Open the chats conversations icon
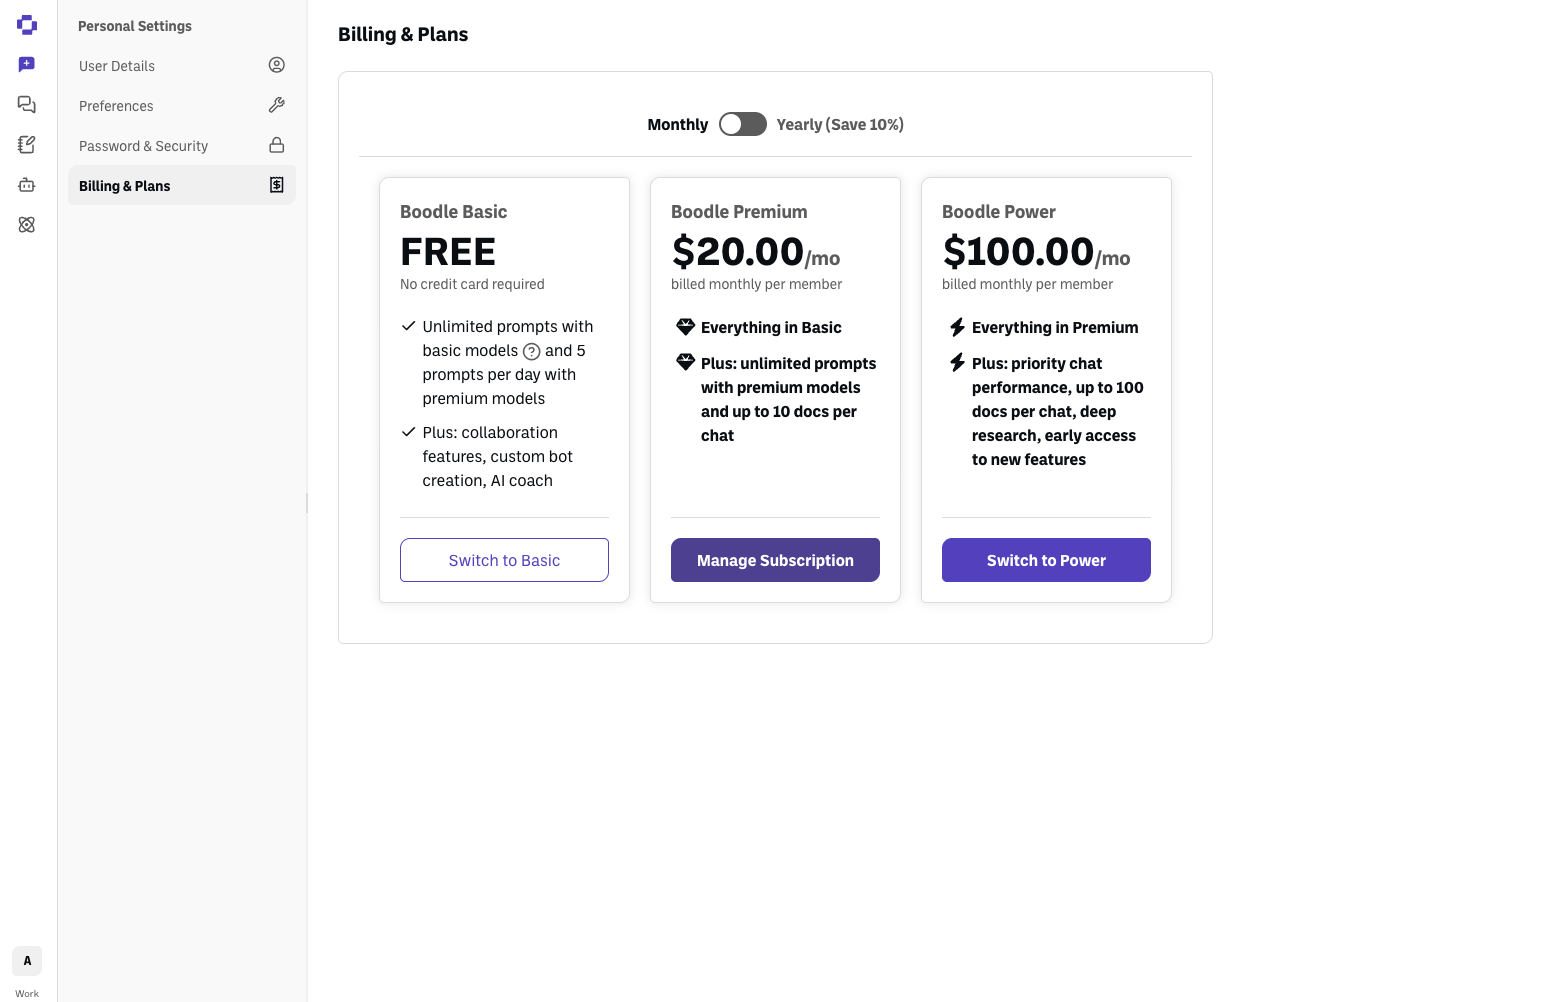Viewport: 1545px width, 1002px height. pyautogui.click(x=27, y=105)
